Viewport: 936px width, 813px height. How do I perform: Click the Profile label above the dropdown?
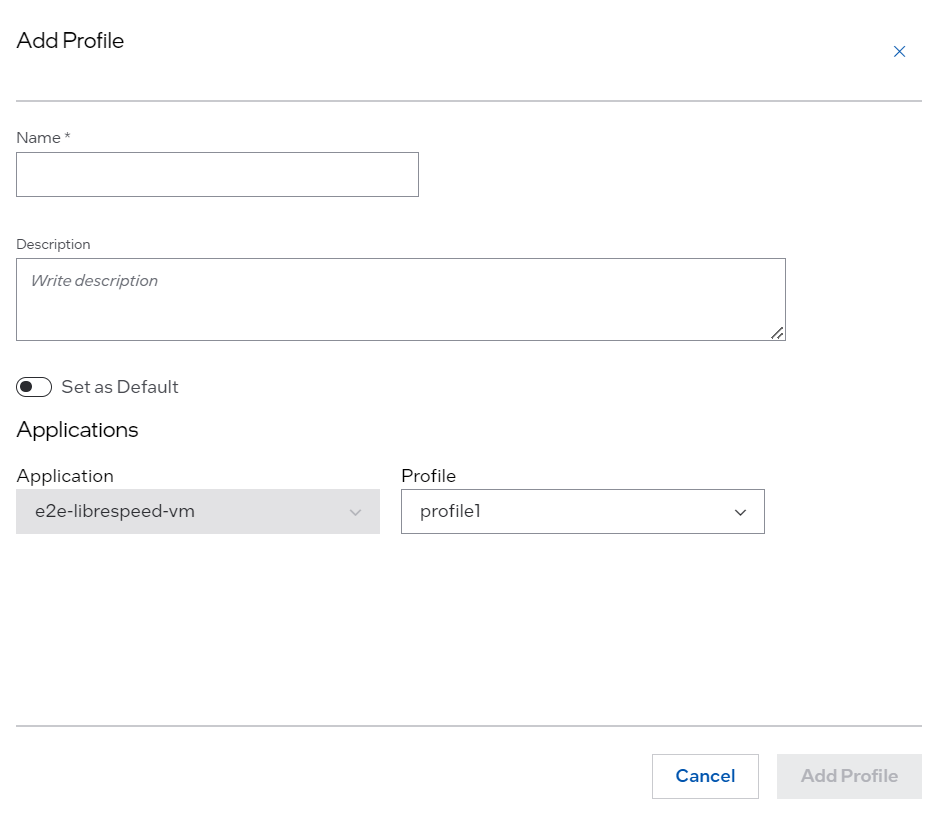coord(428,476)
